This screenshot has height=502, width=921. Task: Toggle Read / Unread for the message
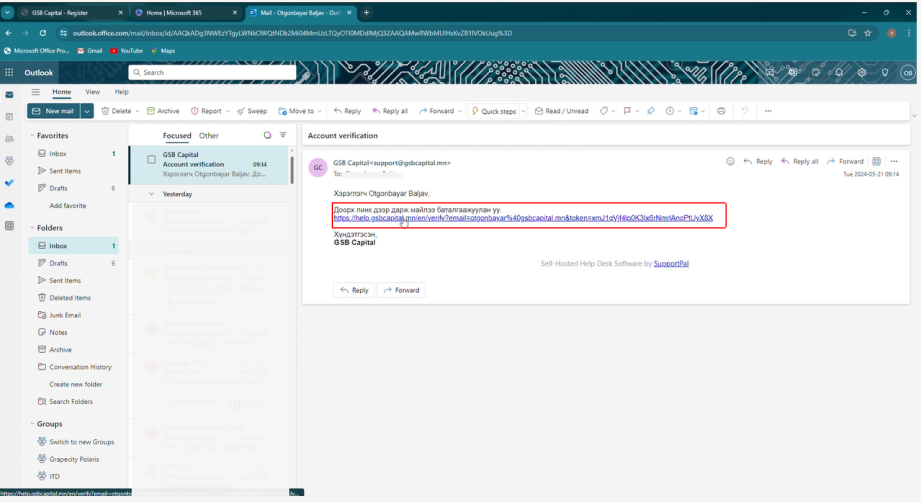point(562,111)
